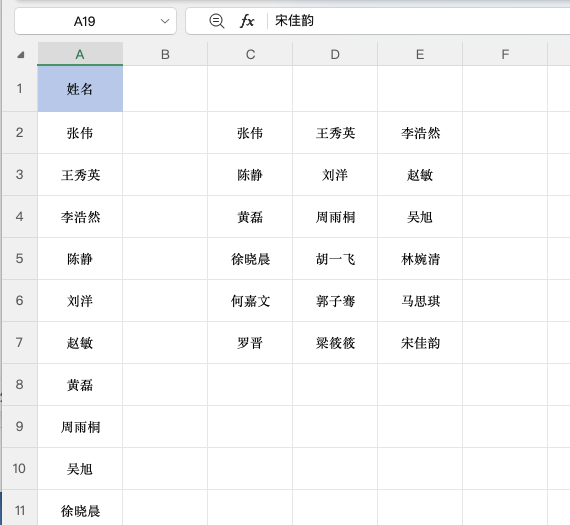The image size is (570, 525).
Task: Click cell E4 containing 吴旭
Action: pyautogui.click(x=420, y=217)
